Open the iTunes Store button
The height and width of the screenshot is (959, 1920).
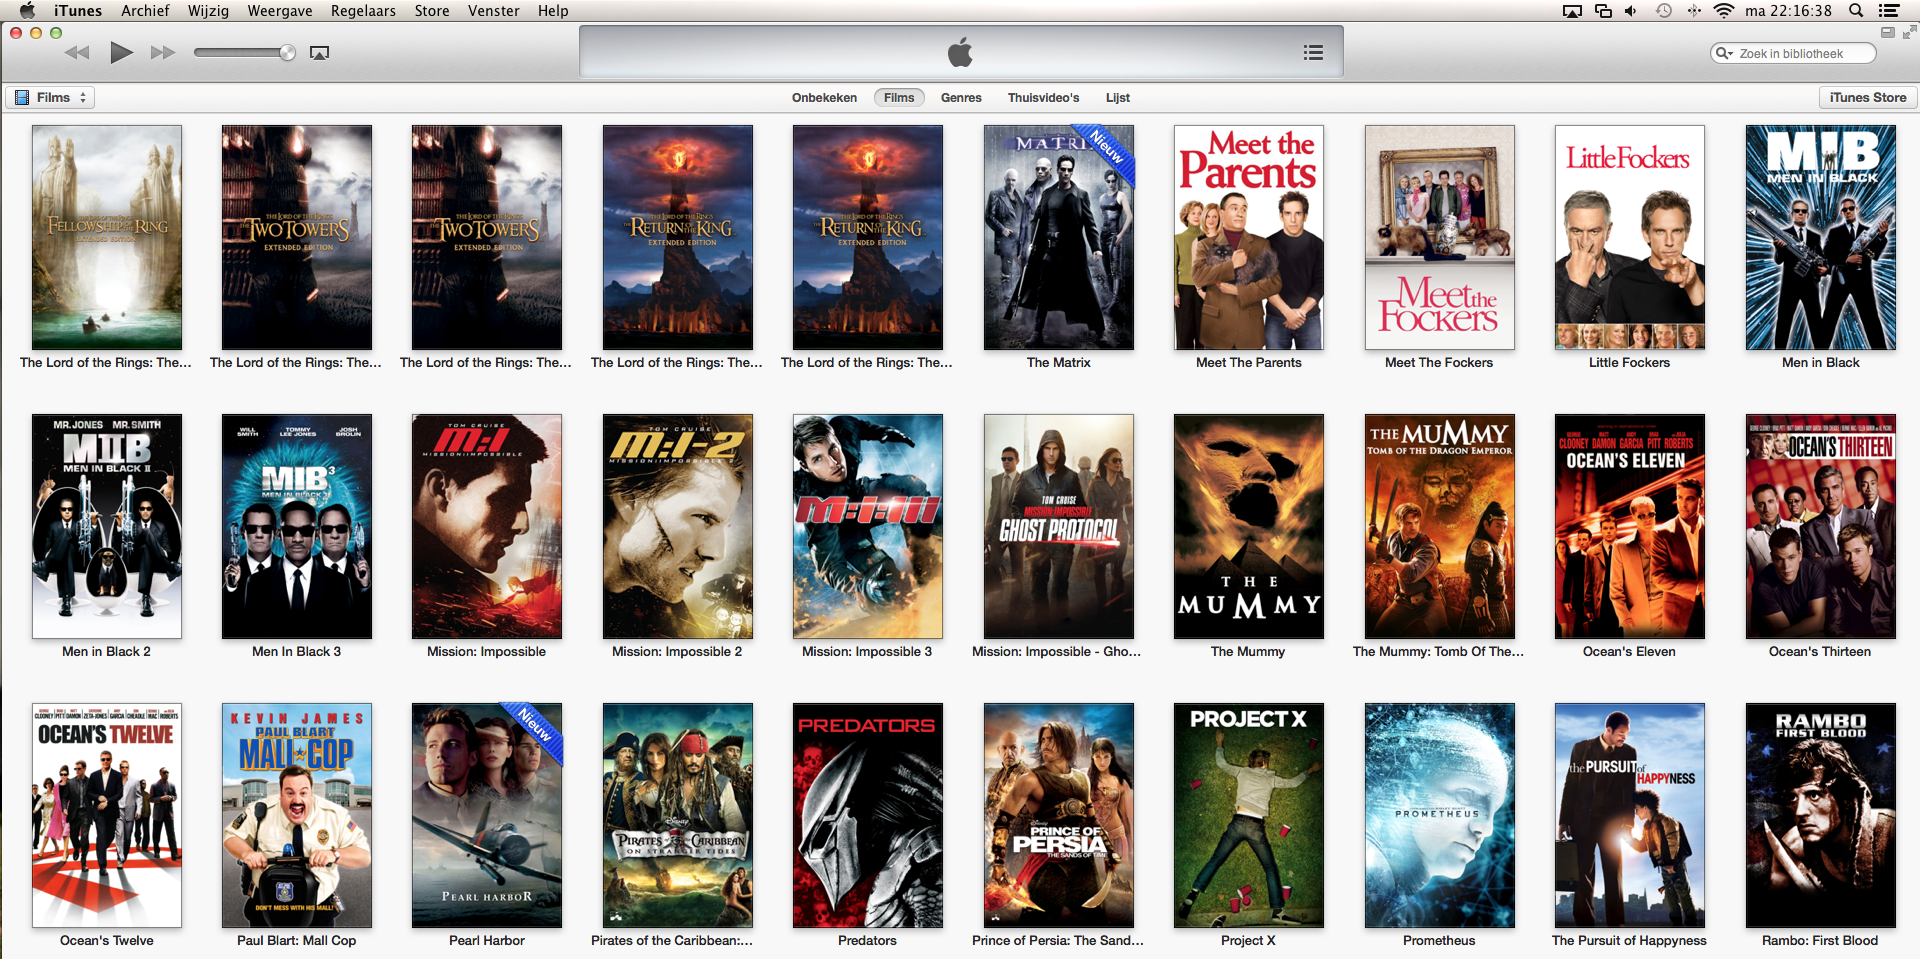click(x=1867, y=98)
